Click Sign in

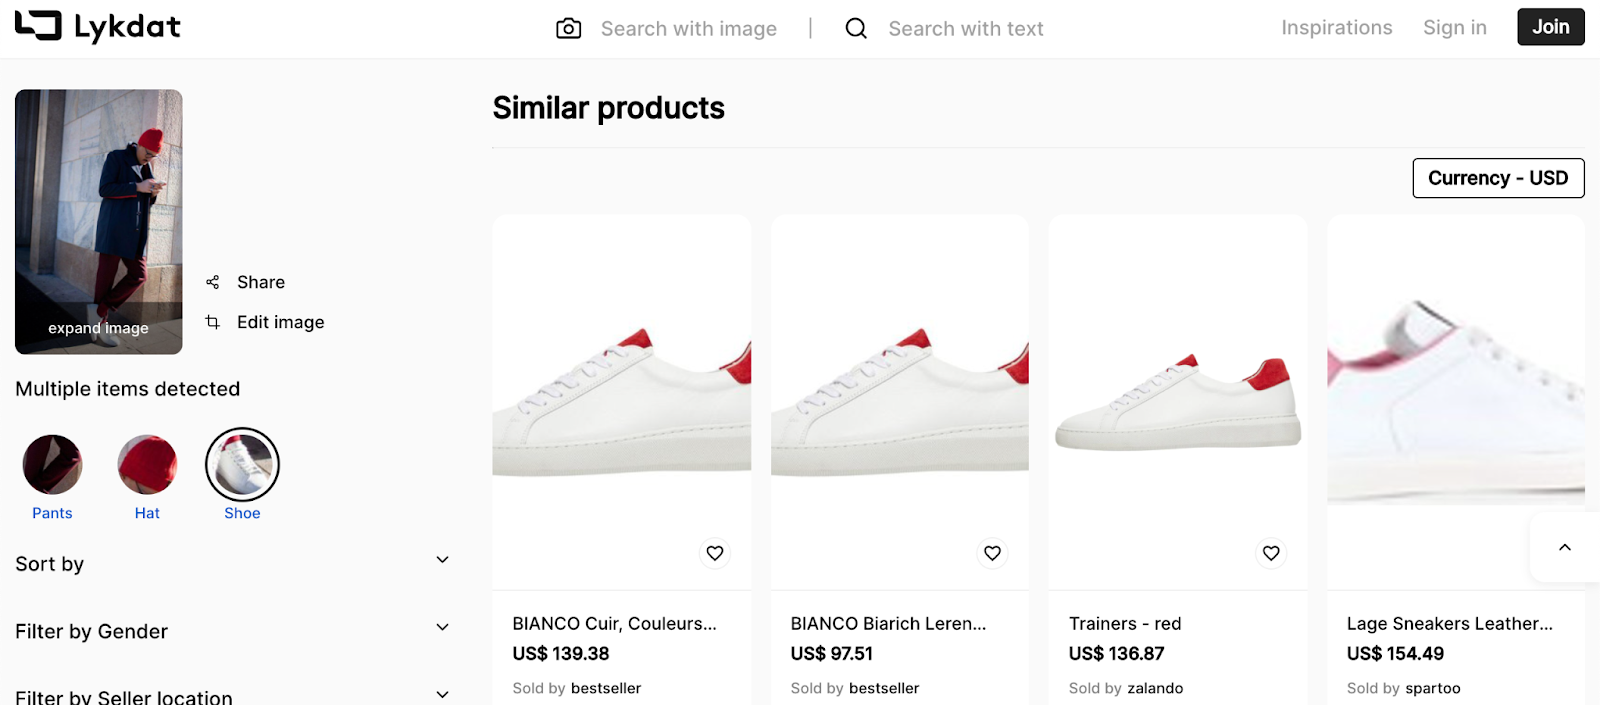1454,28
